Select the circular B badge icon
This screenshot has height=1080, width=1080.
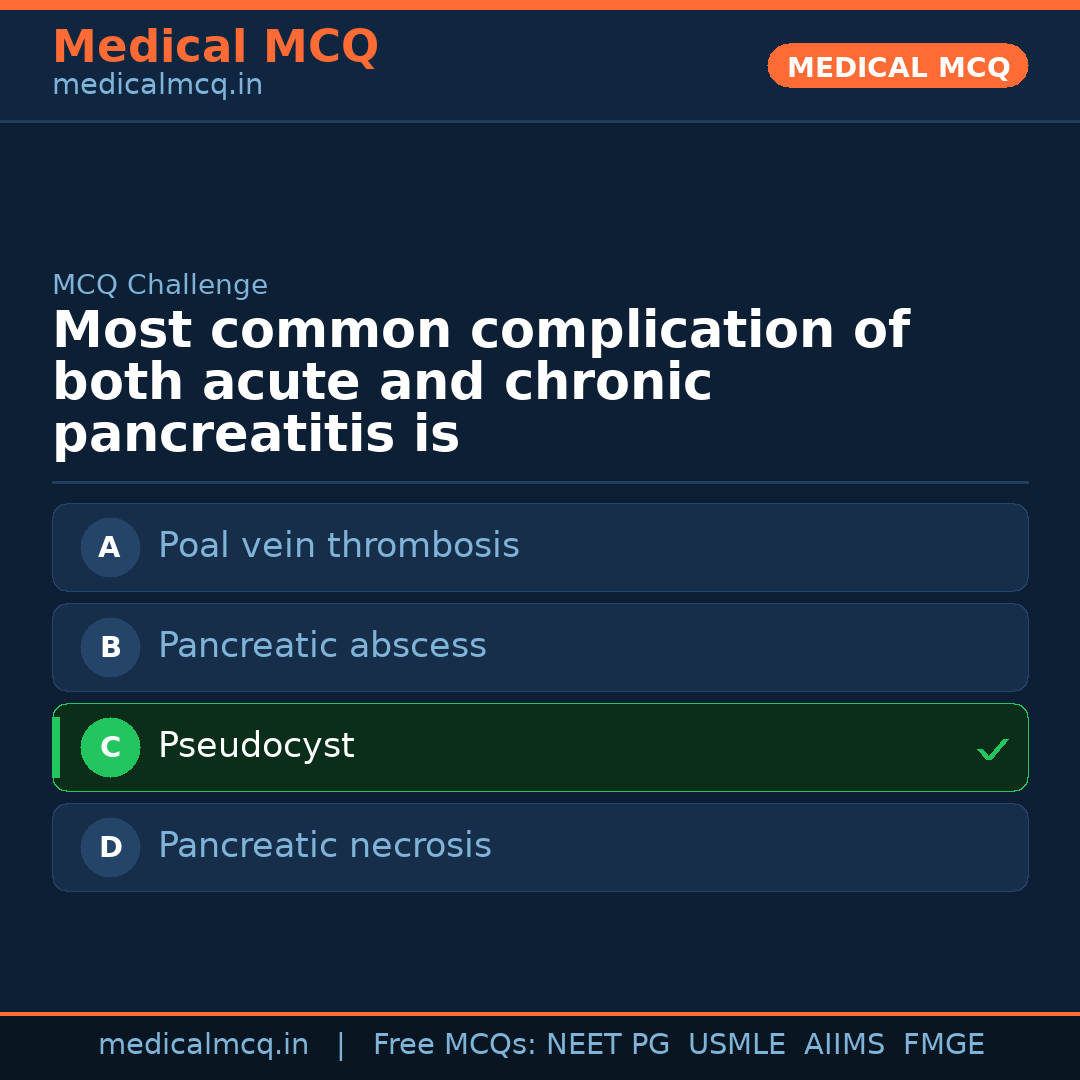(x=110, y=647)
